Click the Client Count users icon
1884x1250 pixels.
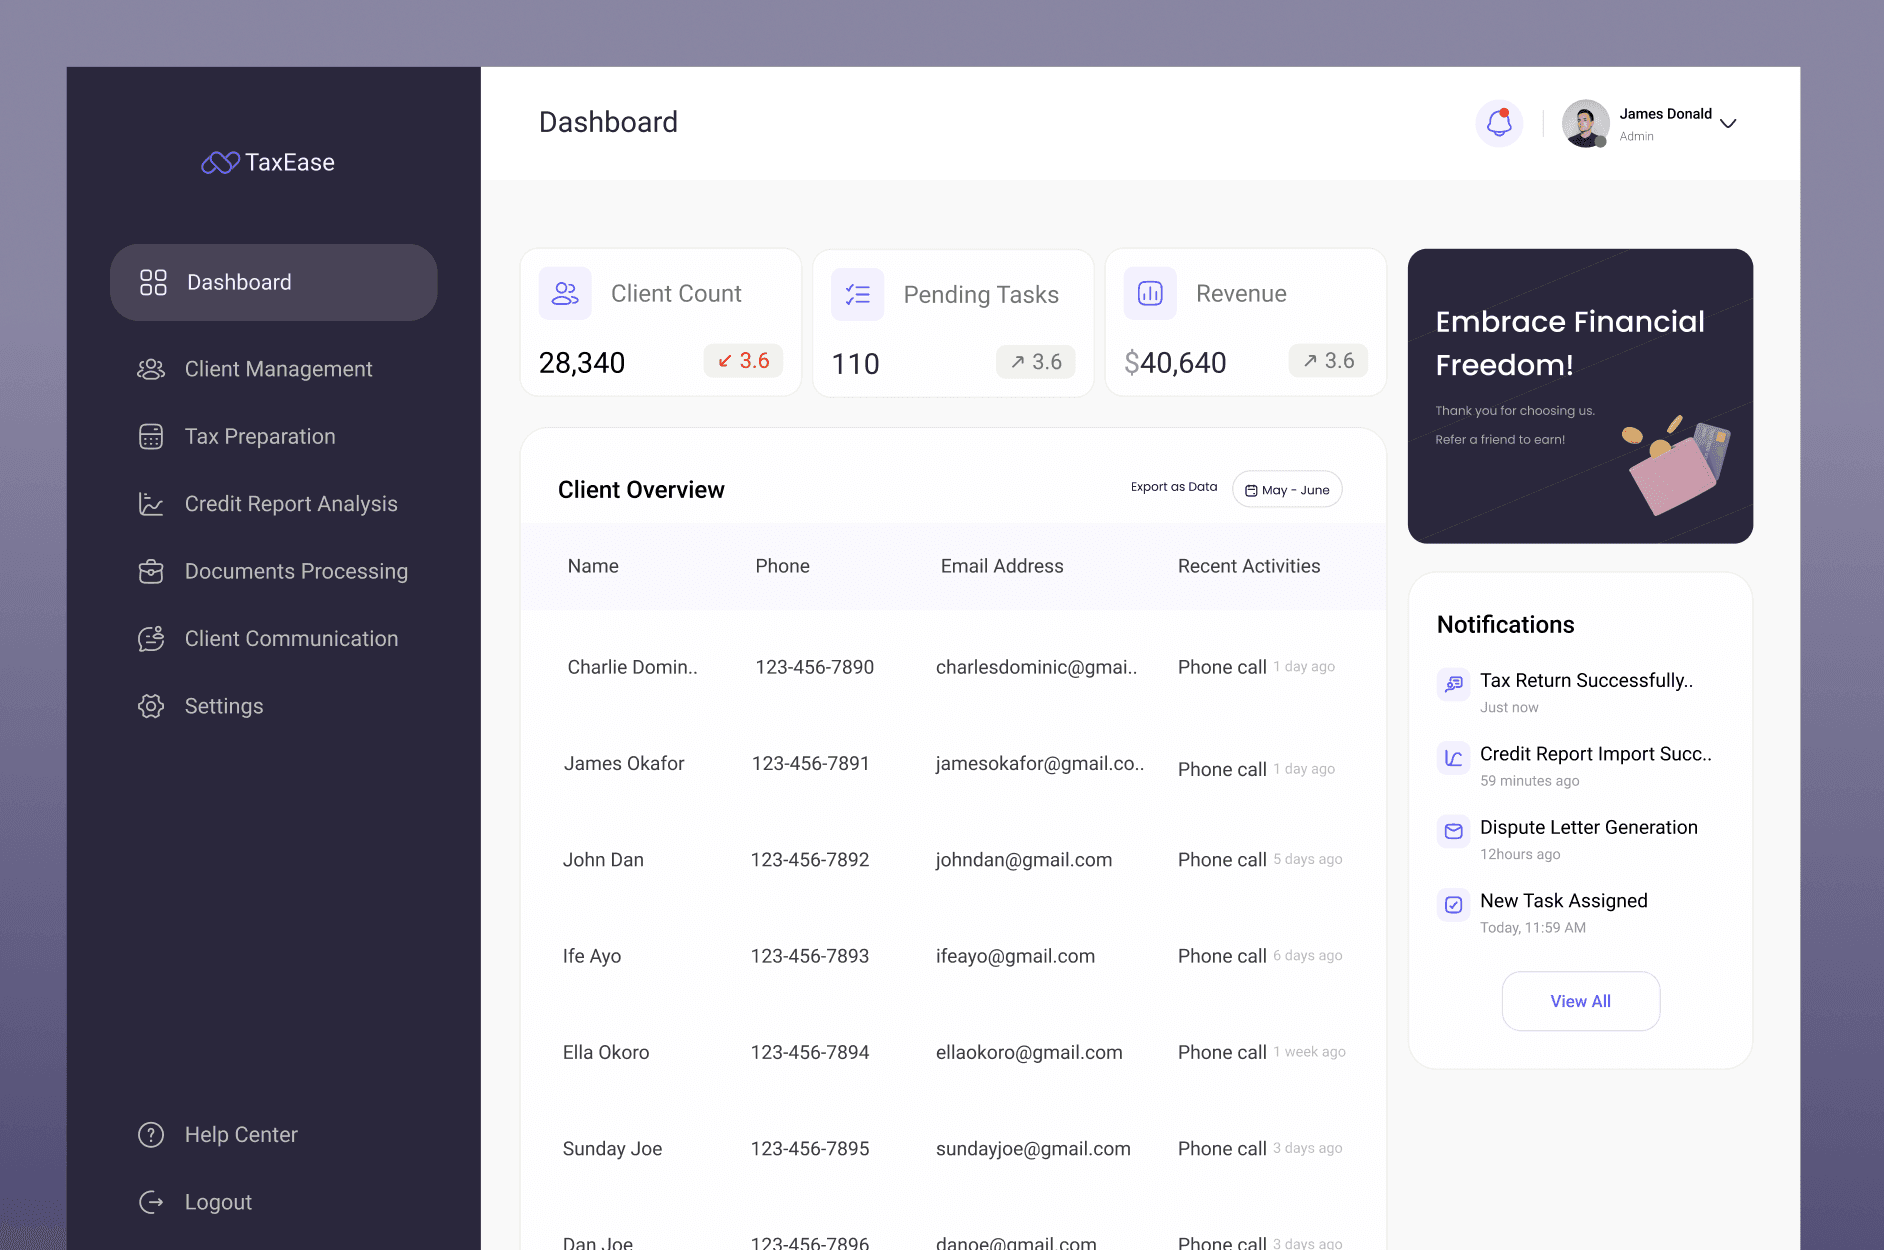tap(565, 293)
